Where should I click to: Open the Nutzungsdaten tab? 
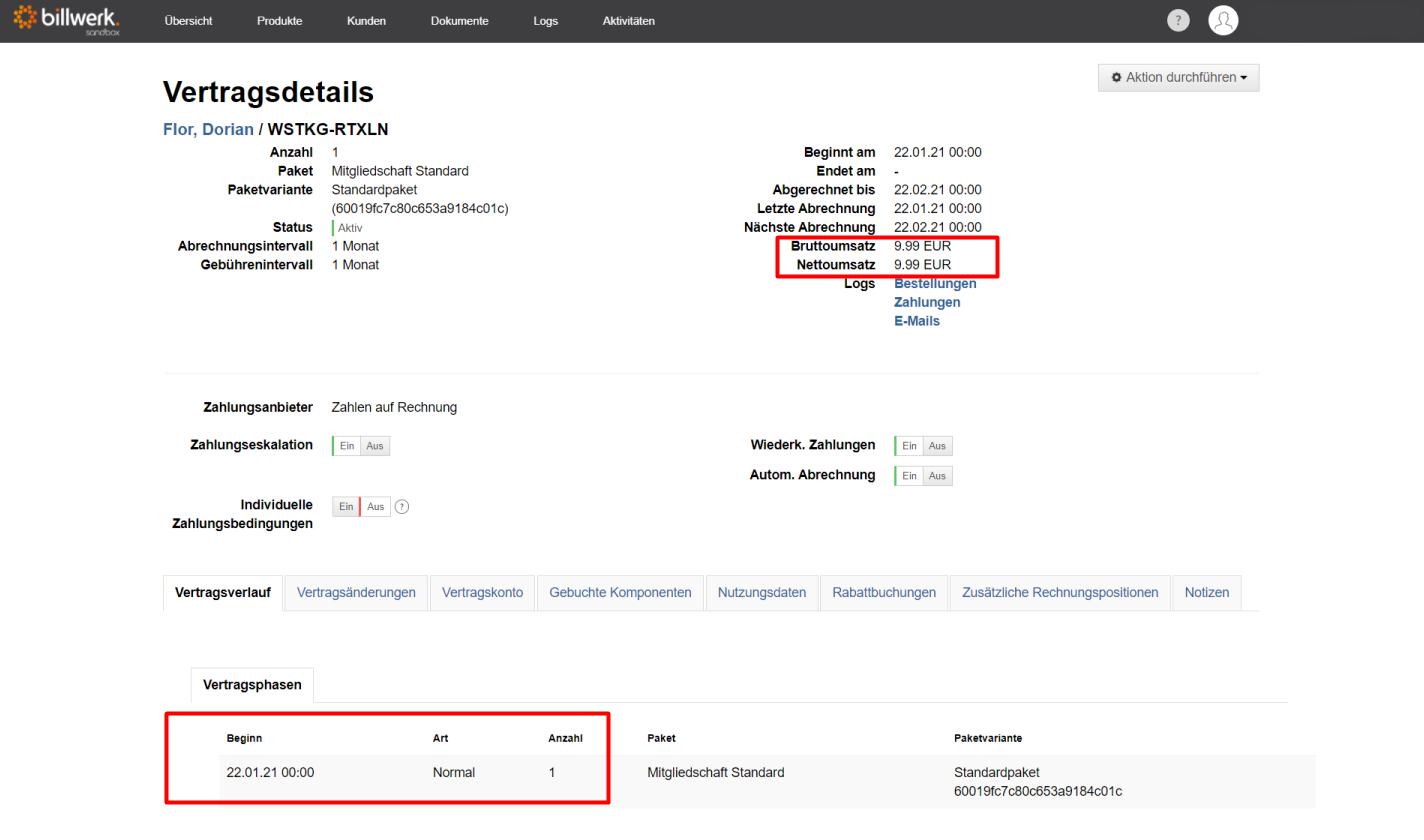pos(762,592)
